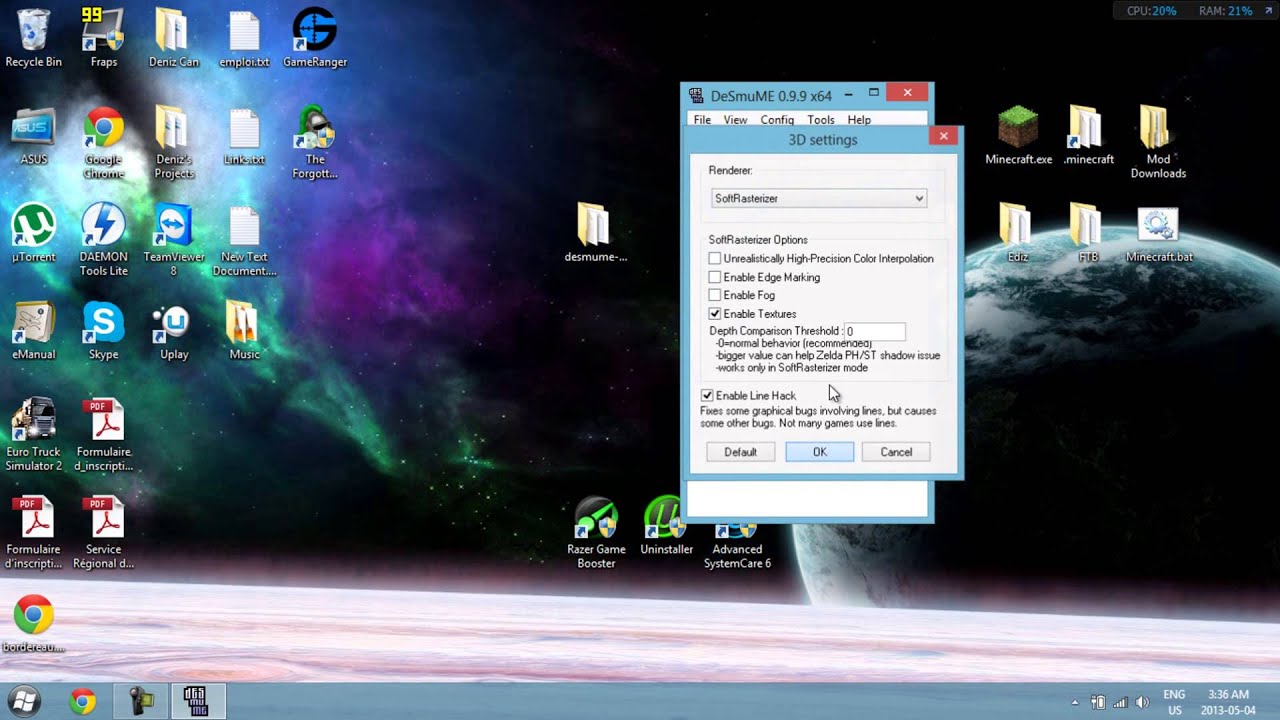Expand the Renderer SoftRasterizer dropdown
This screenshot has width=1280, height=720.
pos(819,198)
